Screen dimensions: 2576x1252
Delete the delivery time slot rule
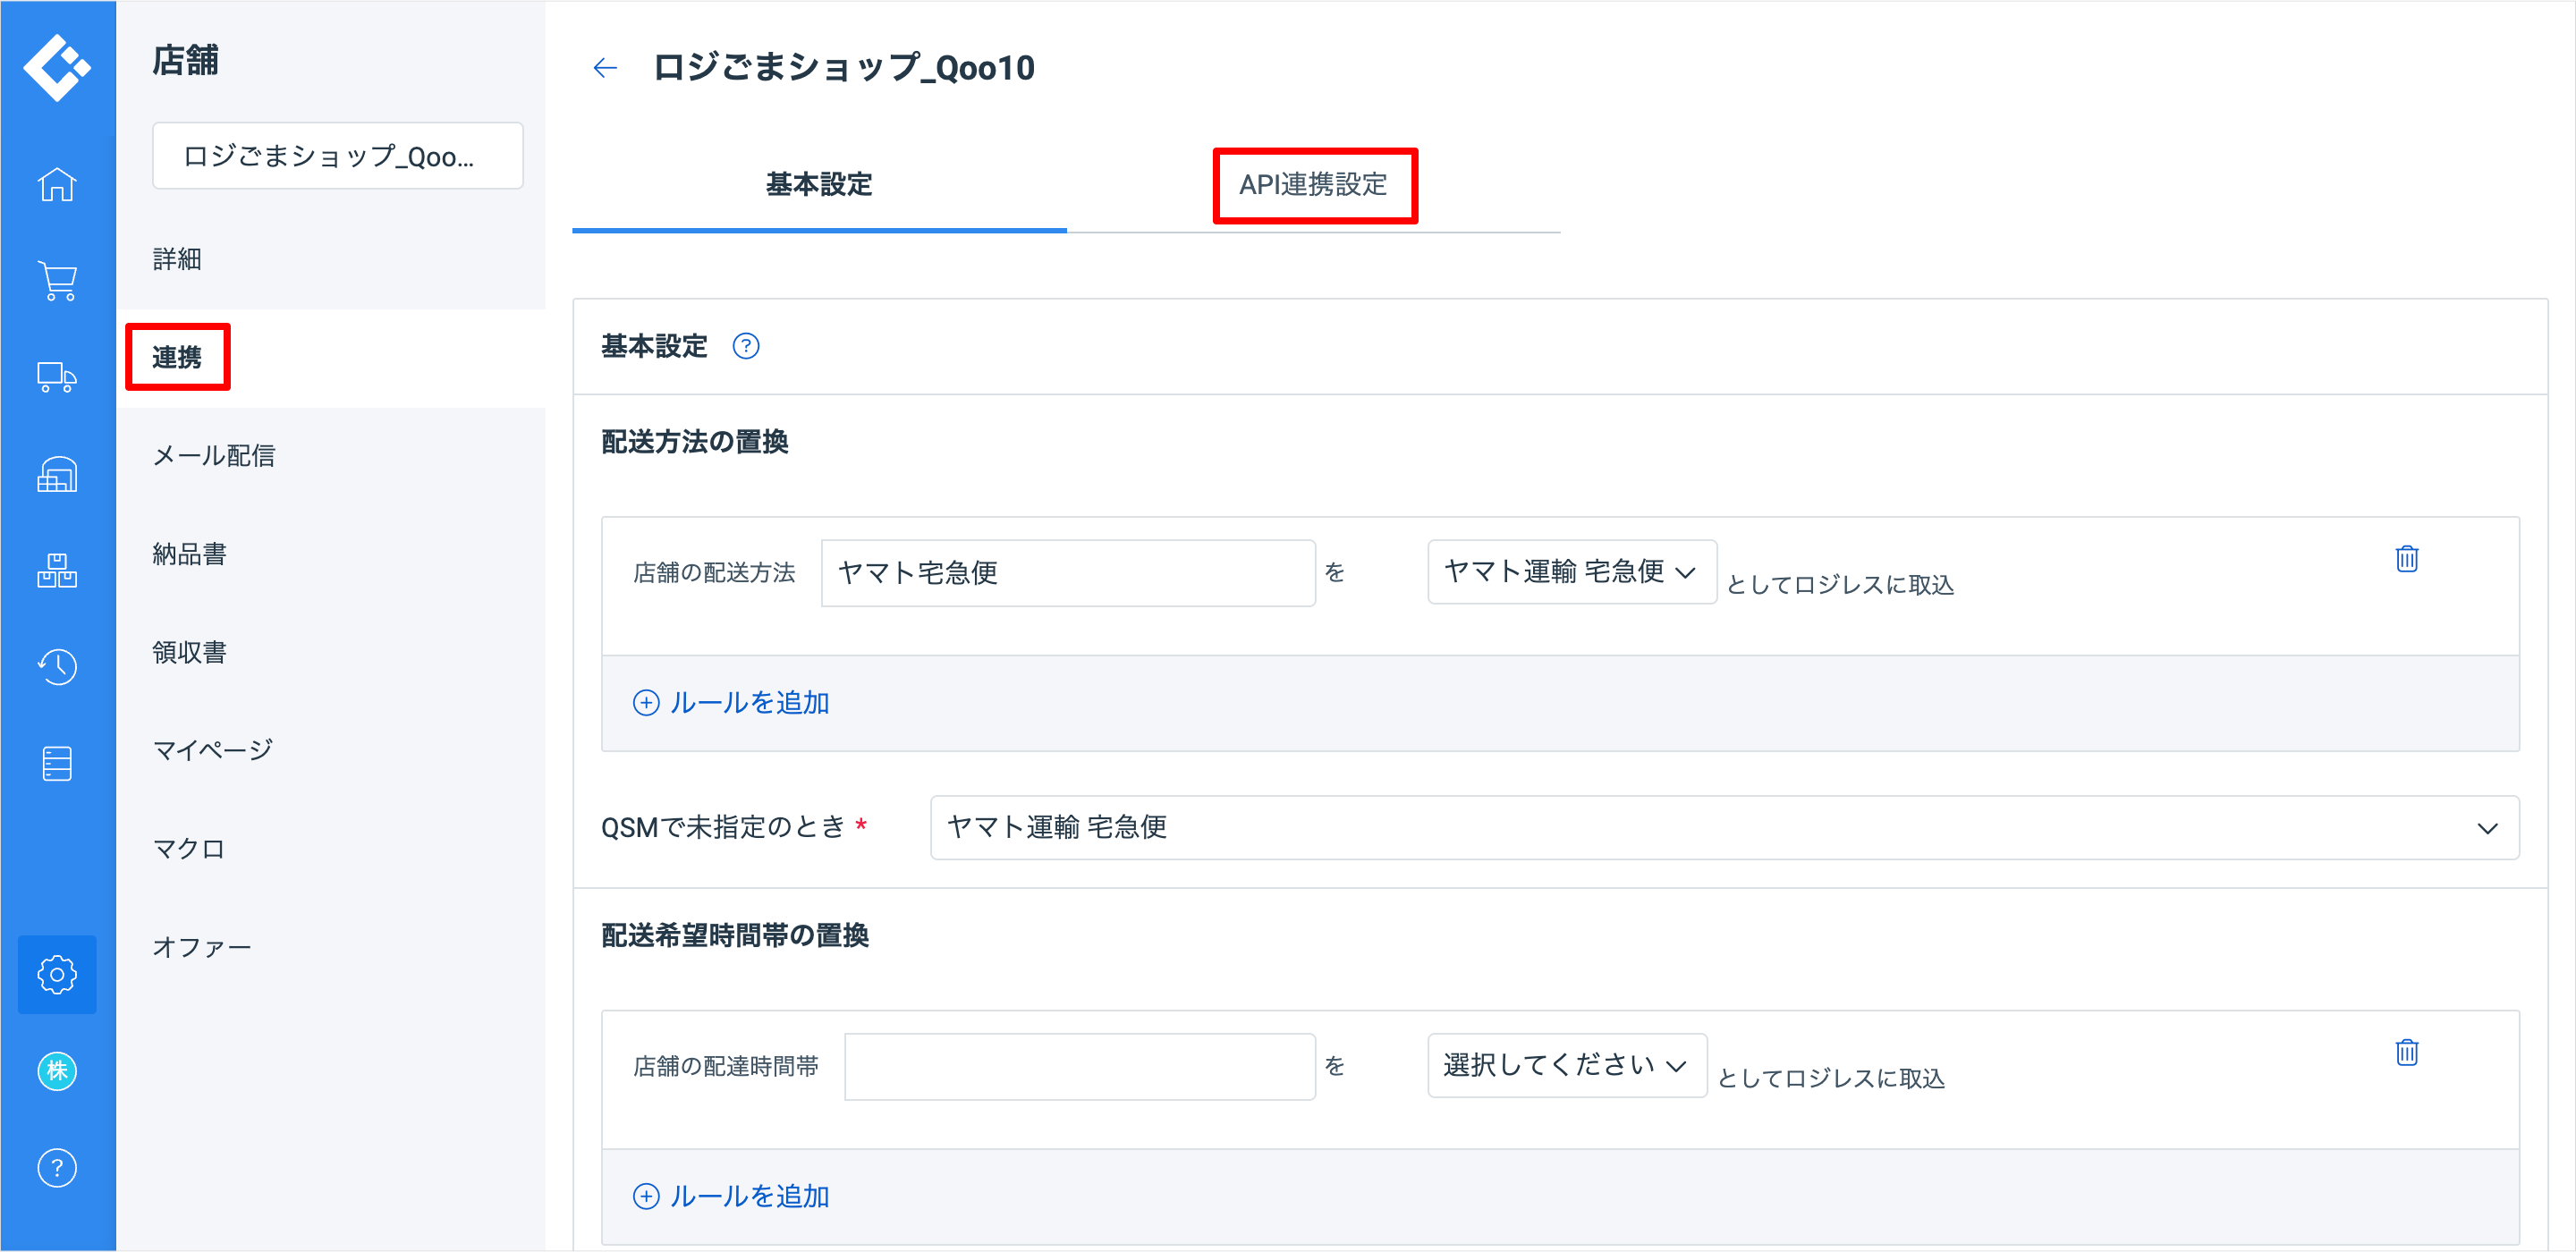click(x=2406, y=1052)
